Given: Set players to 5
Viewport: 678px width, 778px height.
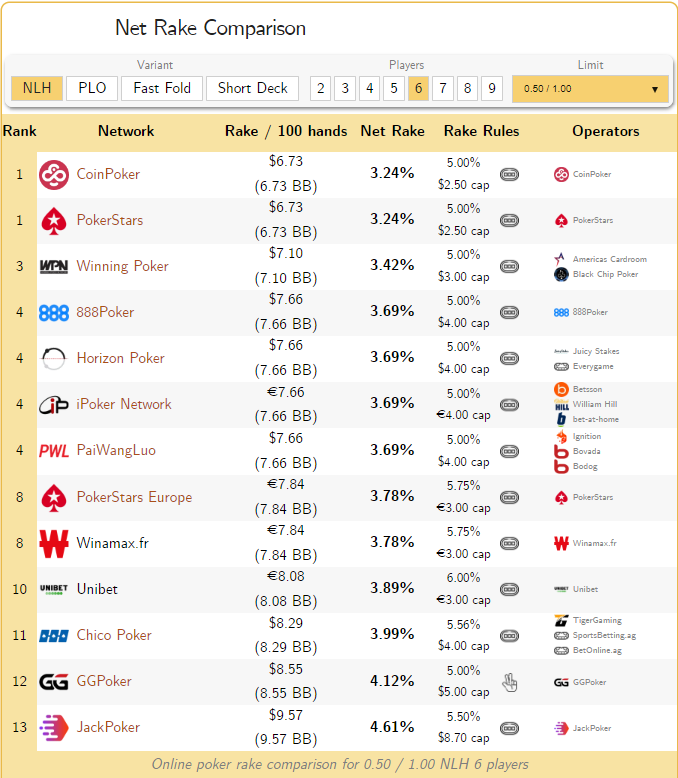Looking at the screenshot, I should point(394,88).
